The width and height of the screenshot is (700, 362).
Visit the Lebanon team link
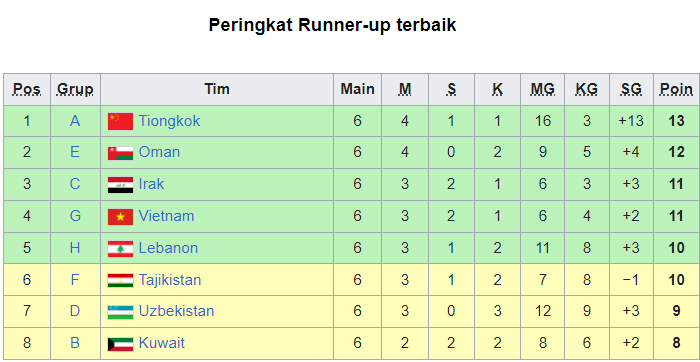point(168,248)
